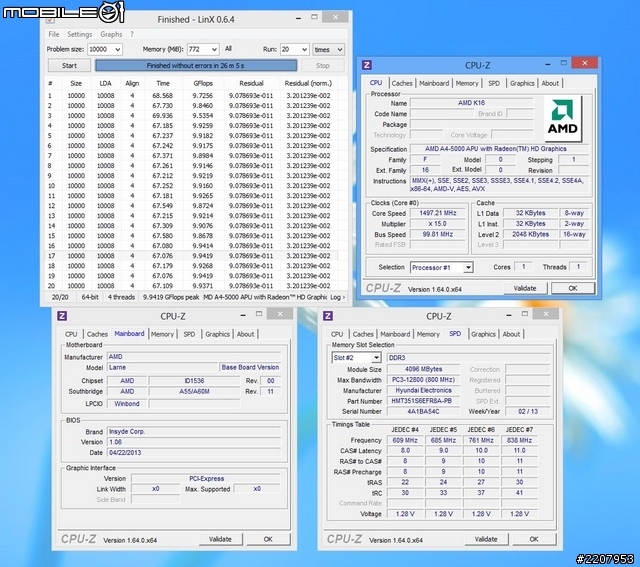Screen dimensions: 640x567
Task: Select the Caches tab in the SPD CPU-Z window
Action: 363,334
